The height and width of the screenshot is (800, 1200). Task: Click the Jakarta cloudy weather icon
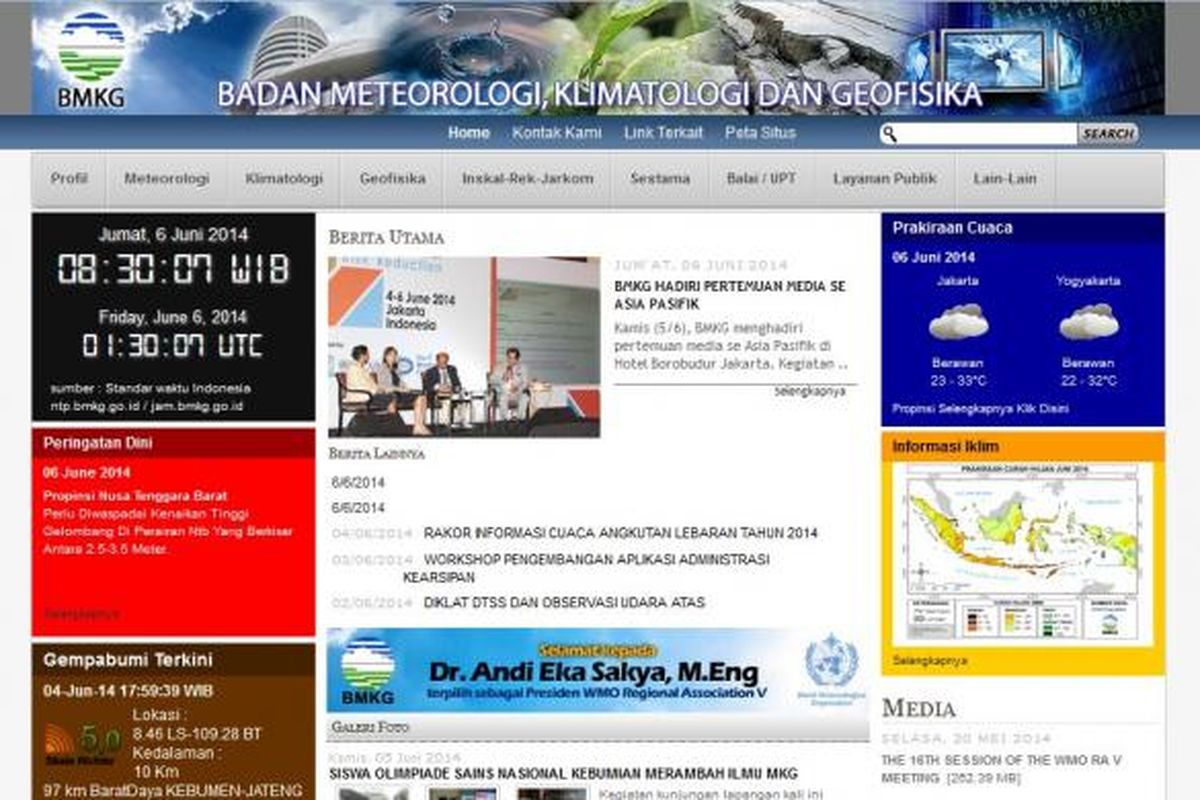pyautogui.click(x=958, y=322)
